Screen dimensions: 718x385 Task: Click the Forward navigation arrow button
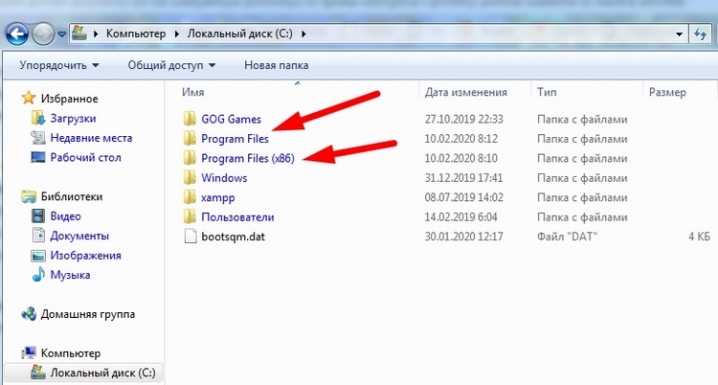click(x=43, y=34)
